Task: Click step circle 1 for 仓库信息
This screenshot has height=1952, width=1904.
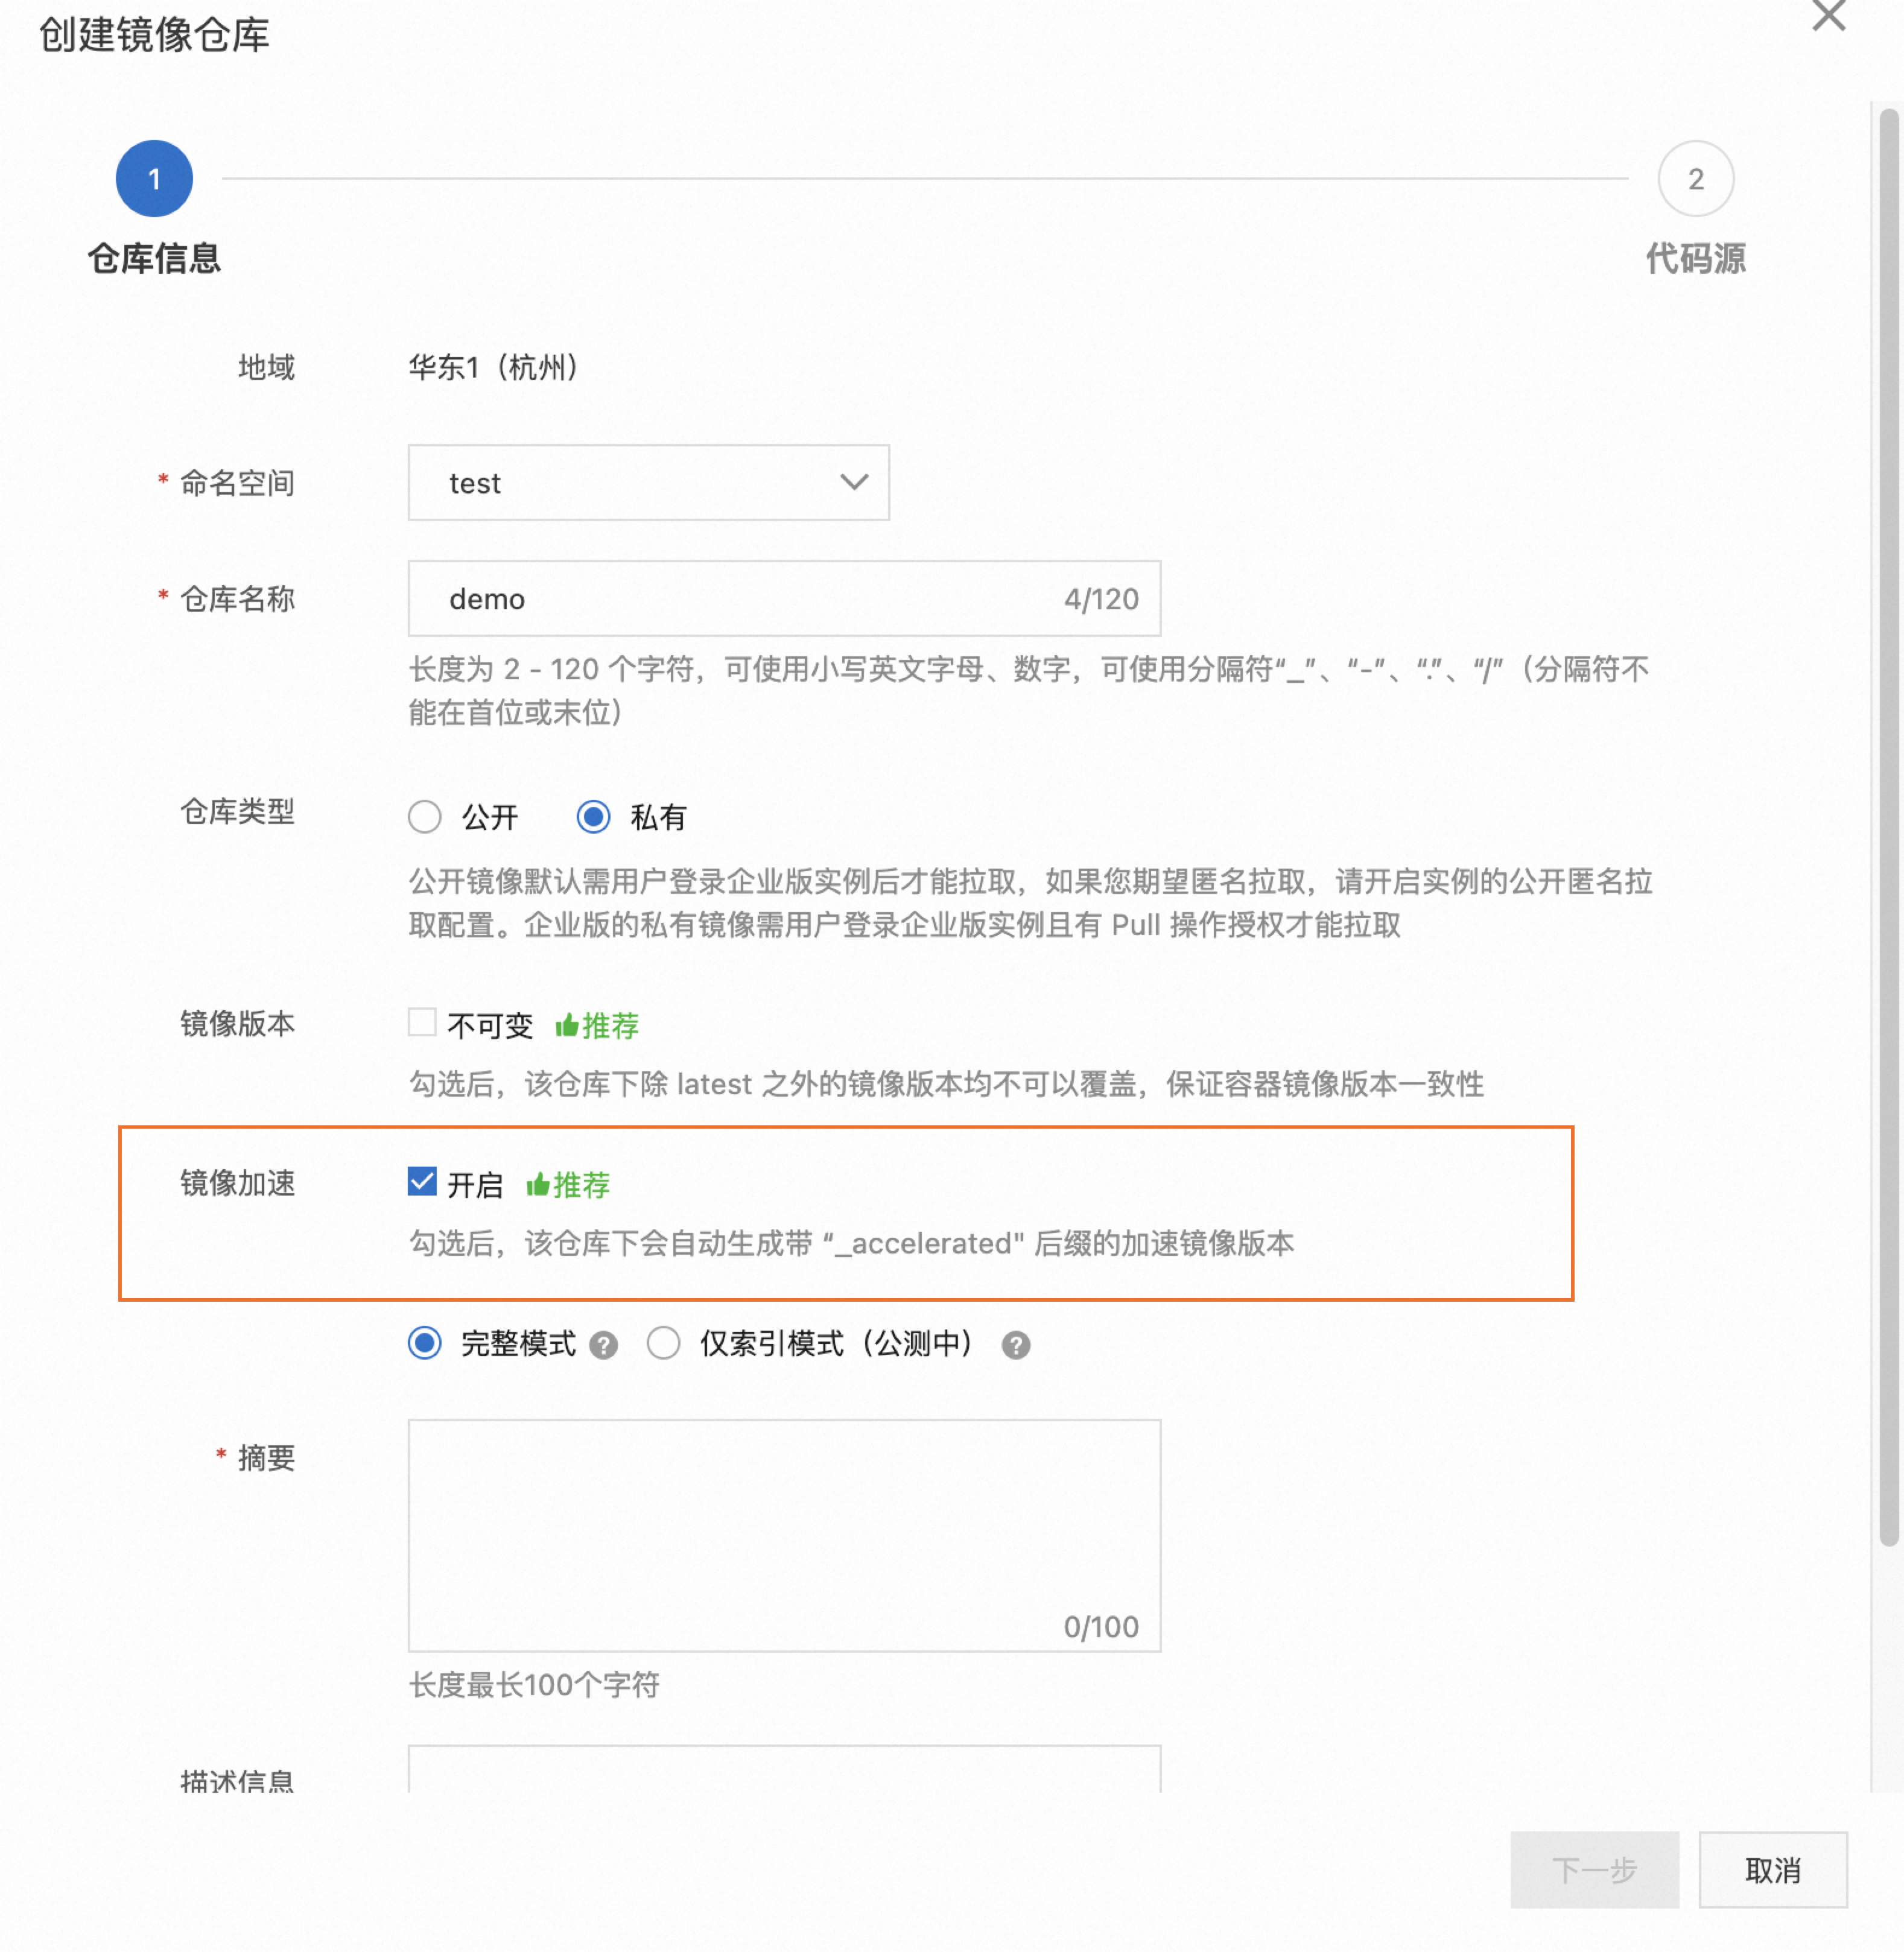Action: coord(154,178)
